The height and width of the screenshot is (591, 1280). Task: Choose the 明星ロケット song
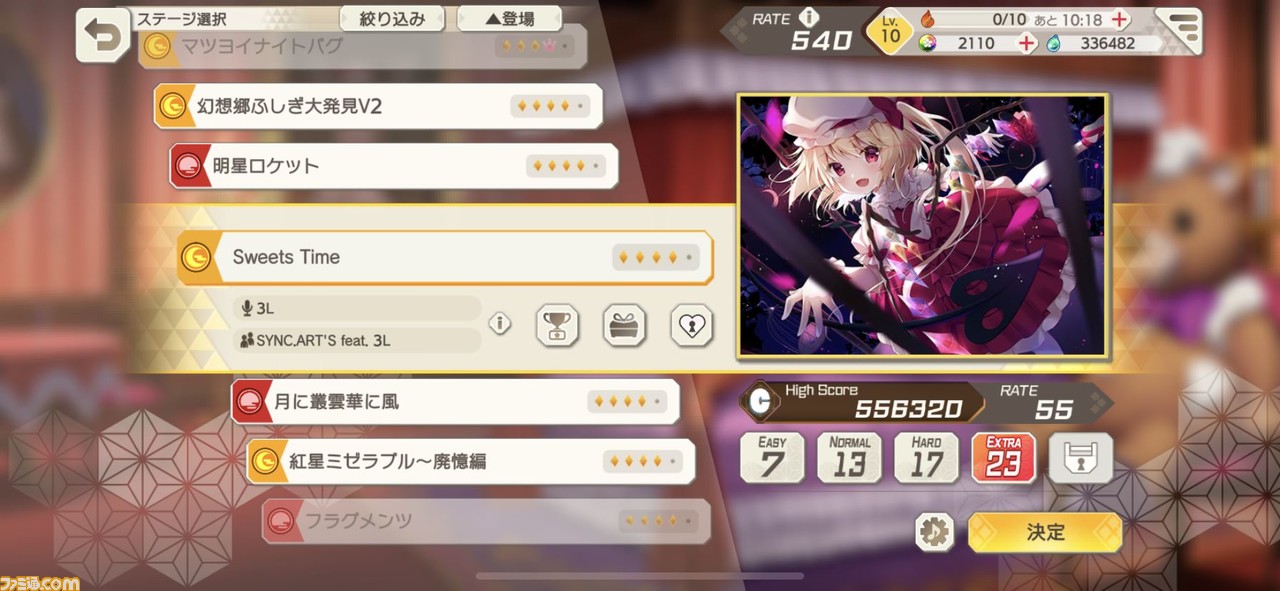pyautogui.click(x=394, y=166)
